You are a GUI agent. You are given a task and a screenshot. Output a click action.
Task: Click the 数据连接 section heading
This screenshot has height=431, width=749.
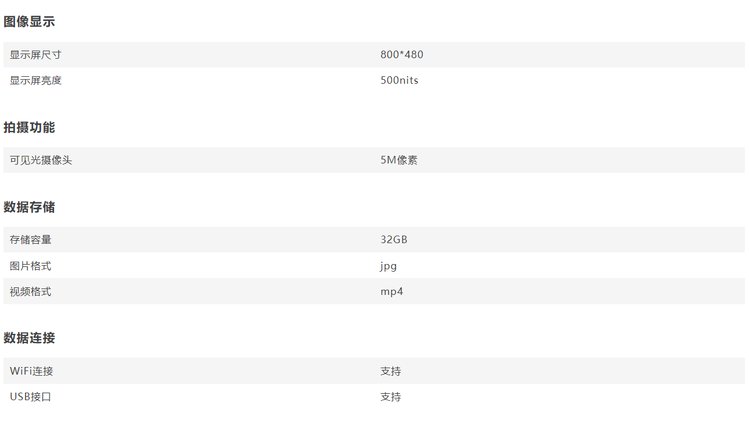(29, 338)
